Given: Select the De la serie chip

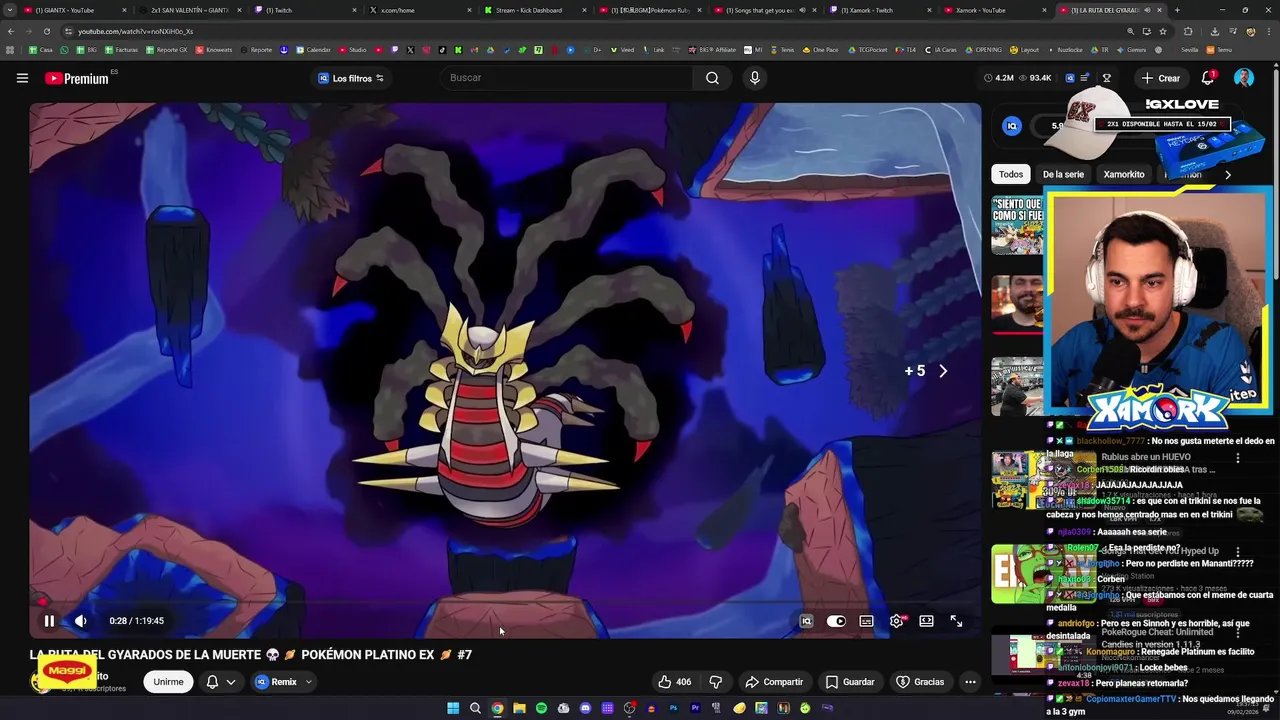Looking at the screenshot, I should pos(1063,174).
